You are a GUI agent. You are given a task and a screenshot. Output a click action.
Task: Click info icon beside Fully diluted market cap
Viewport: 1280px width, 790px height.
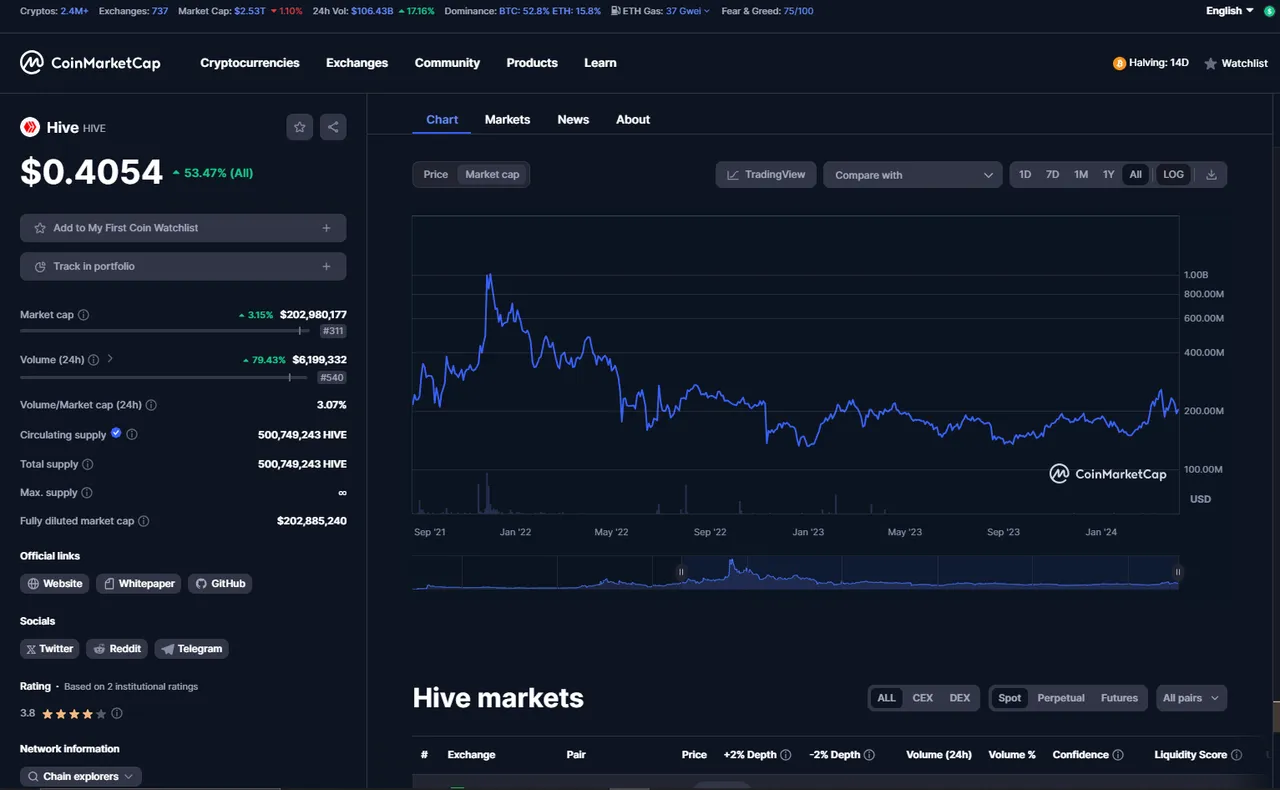143,521
